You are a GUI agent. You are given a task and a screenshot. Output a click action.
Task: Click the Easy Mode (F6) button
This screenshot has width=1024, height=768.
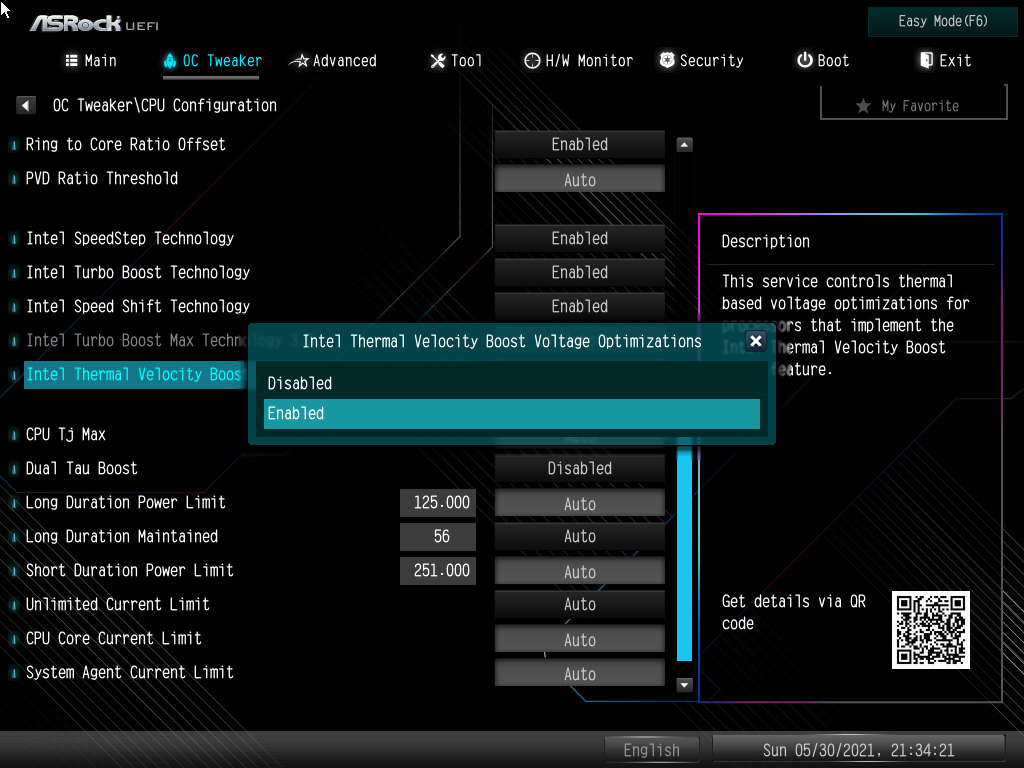[942, 22]
